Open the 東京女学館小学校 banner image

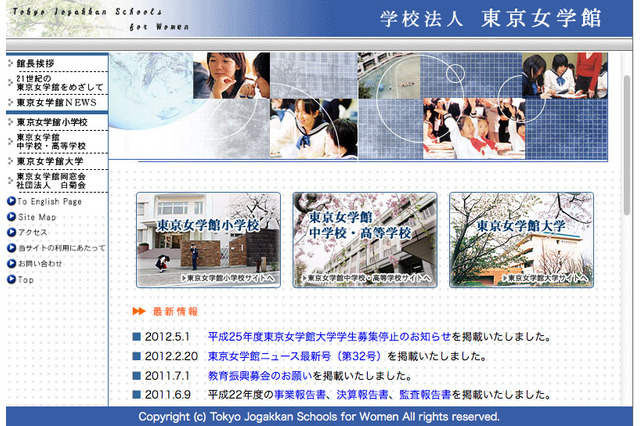208,240
